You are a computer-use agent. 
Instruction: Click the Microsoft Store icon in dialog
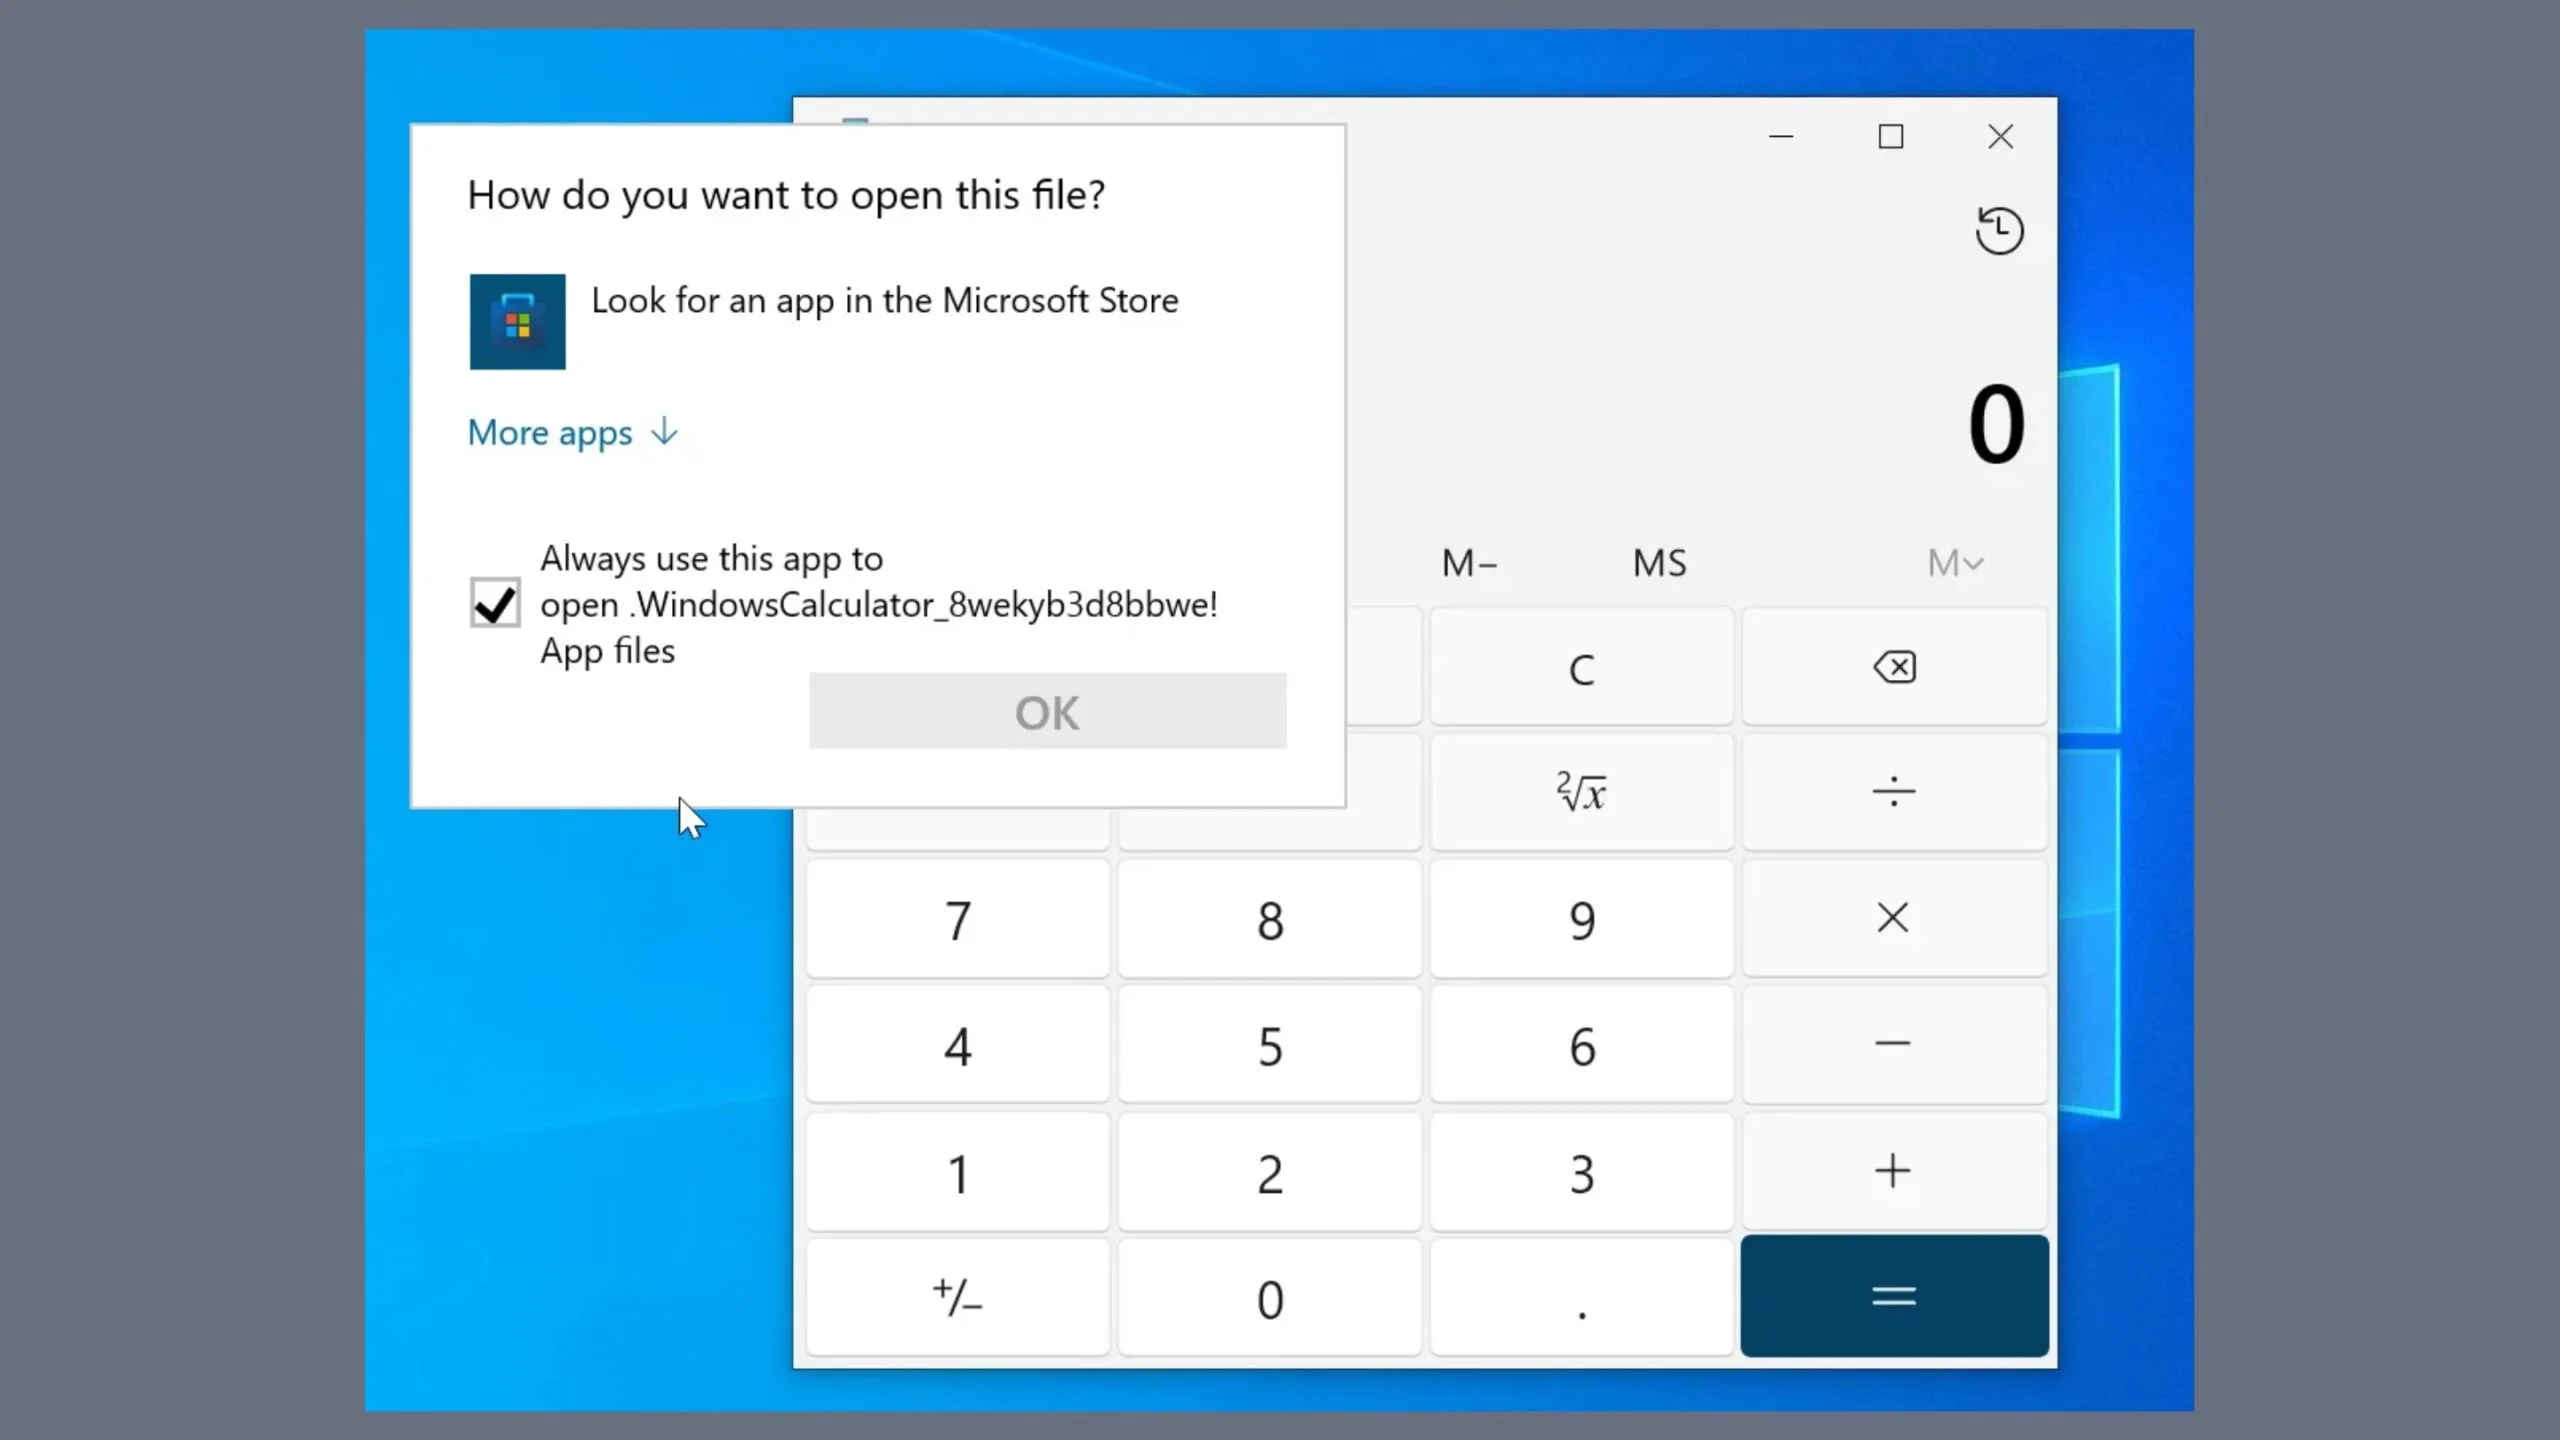coord(517,321)
